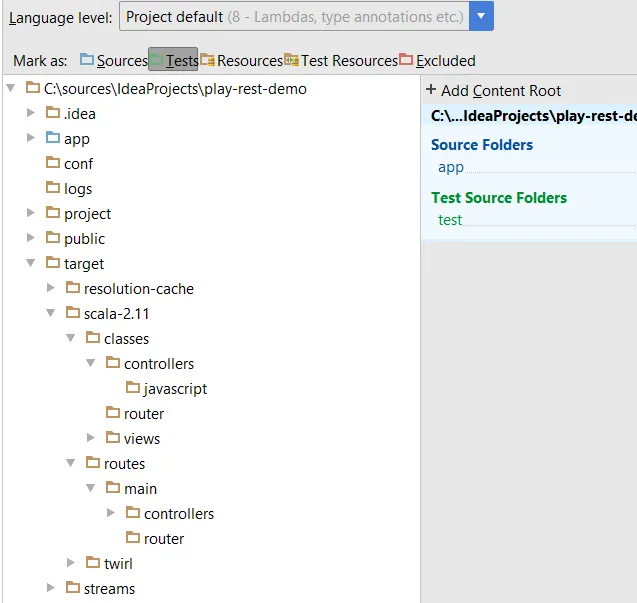
Task: Expand the resolution-cache folder
Action: [50, 288]
